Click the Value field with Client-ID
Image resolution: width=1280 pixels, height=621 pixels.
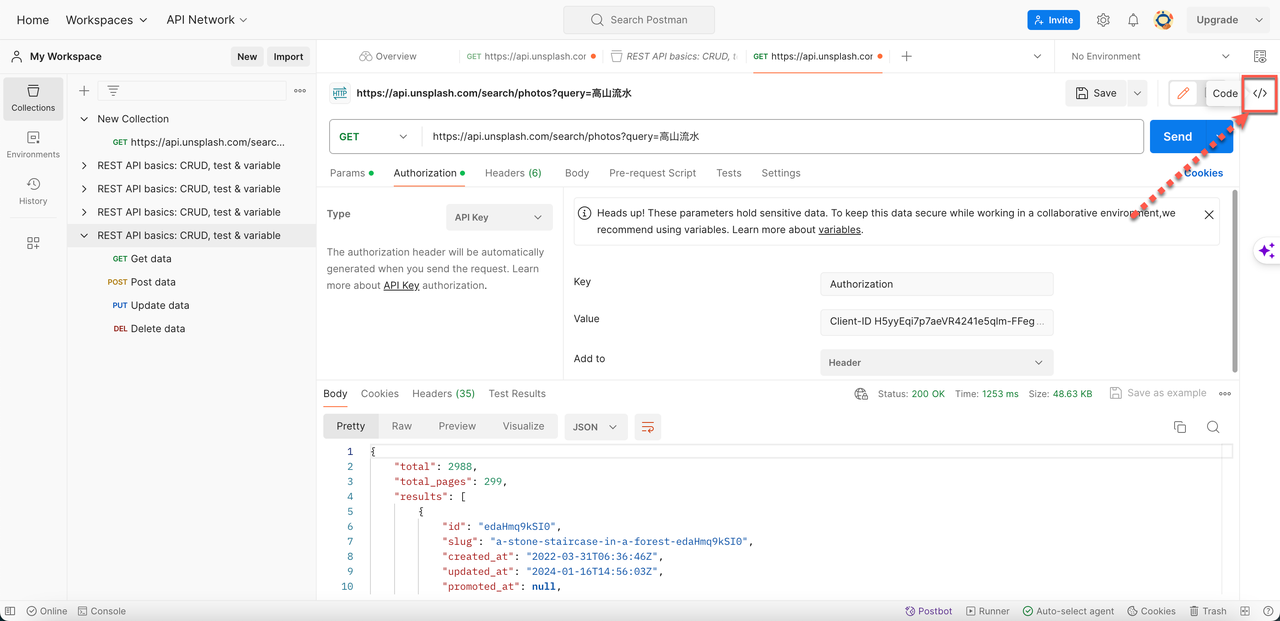(x=936, y=322)
